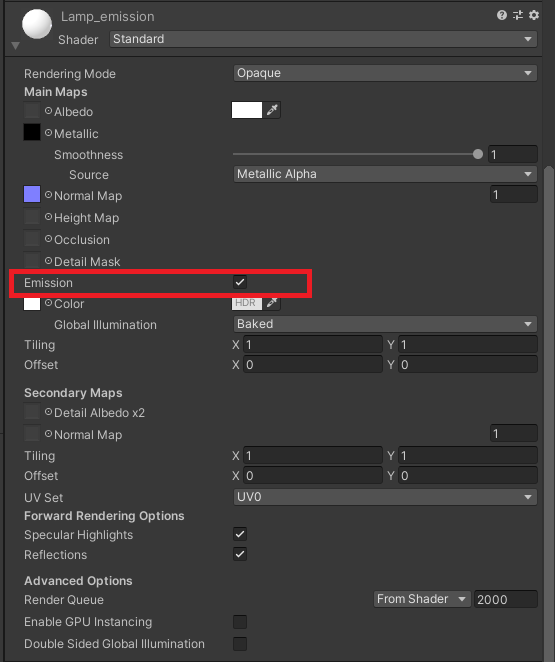Image resolution: width=555 pixels, height=662 pixels.
Task: Pick Albedo color with the eyedropper
Action: pyautogui.click(x=272, y=110)
